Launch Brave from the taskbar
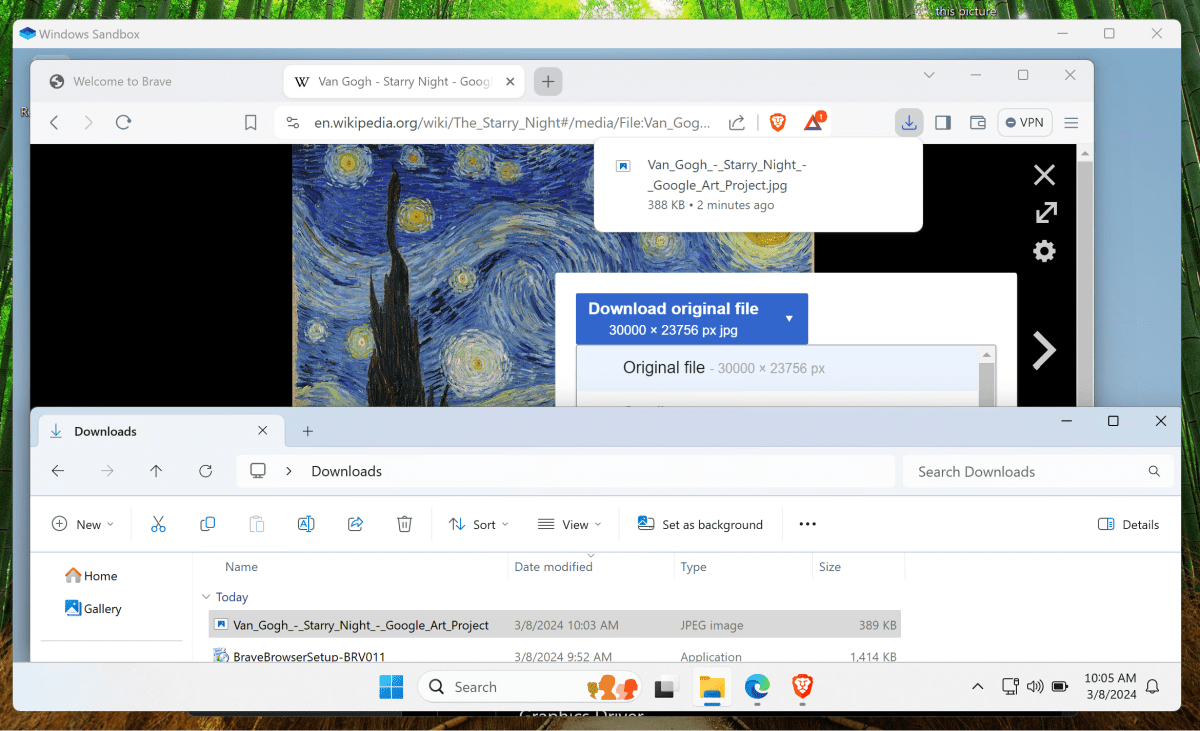Viewport: 1200px width, 731px height. point(802,688)
